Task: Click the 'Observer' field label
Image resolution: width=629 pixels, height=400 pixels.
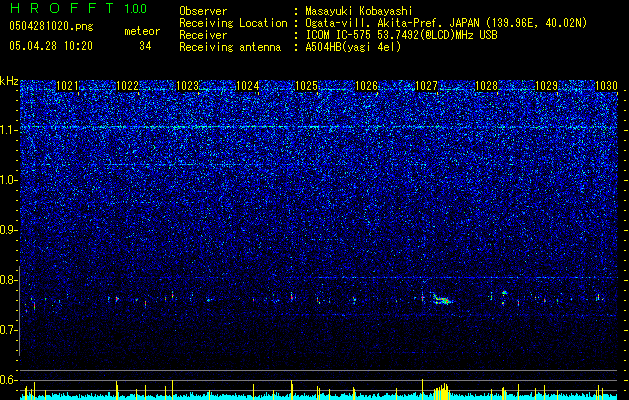Action: (203, 11)
